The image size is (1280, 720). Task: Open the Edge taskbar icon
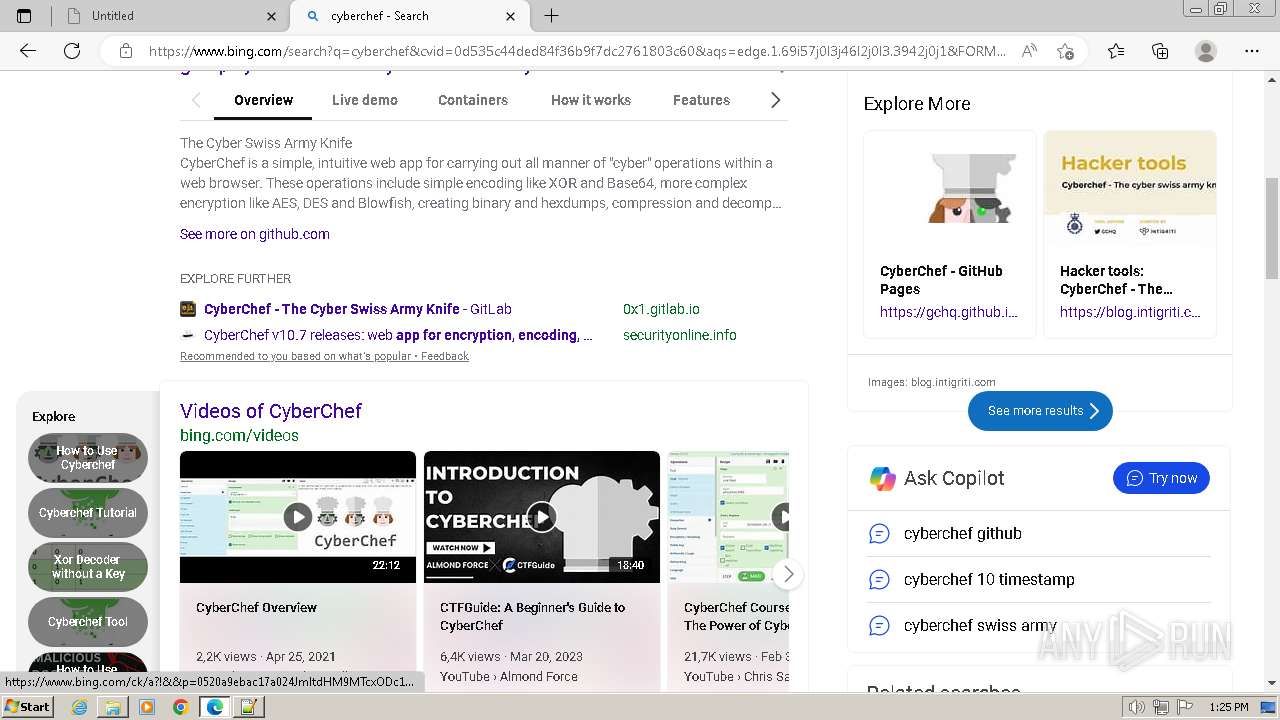214,707
